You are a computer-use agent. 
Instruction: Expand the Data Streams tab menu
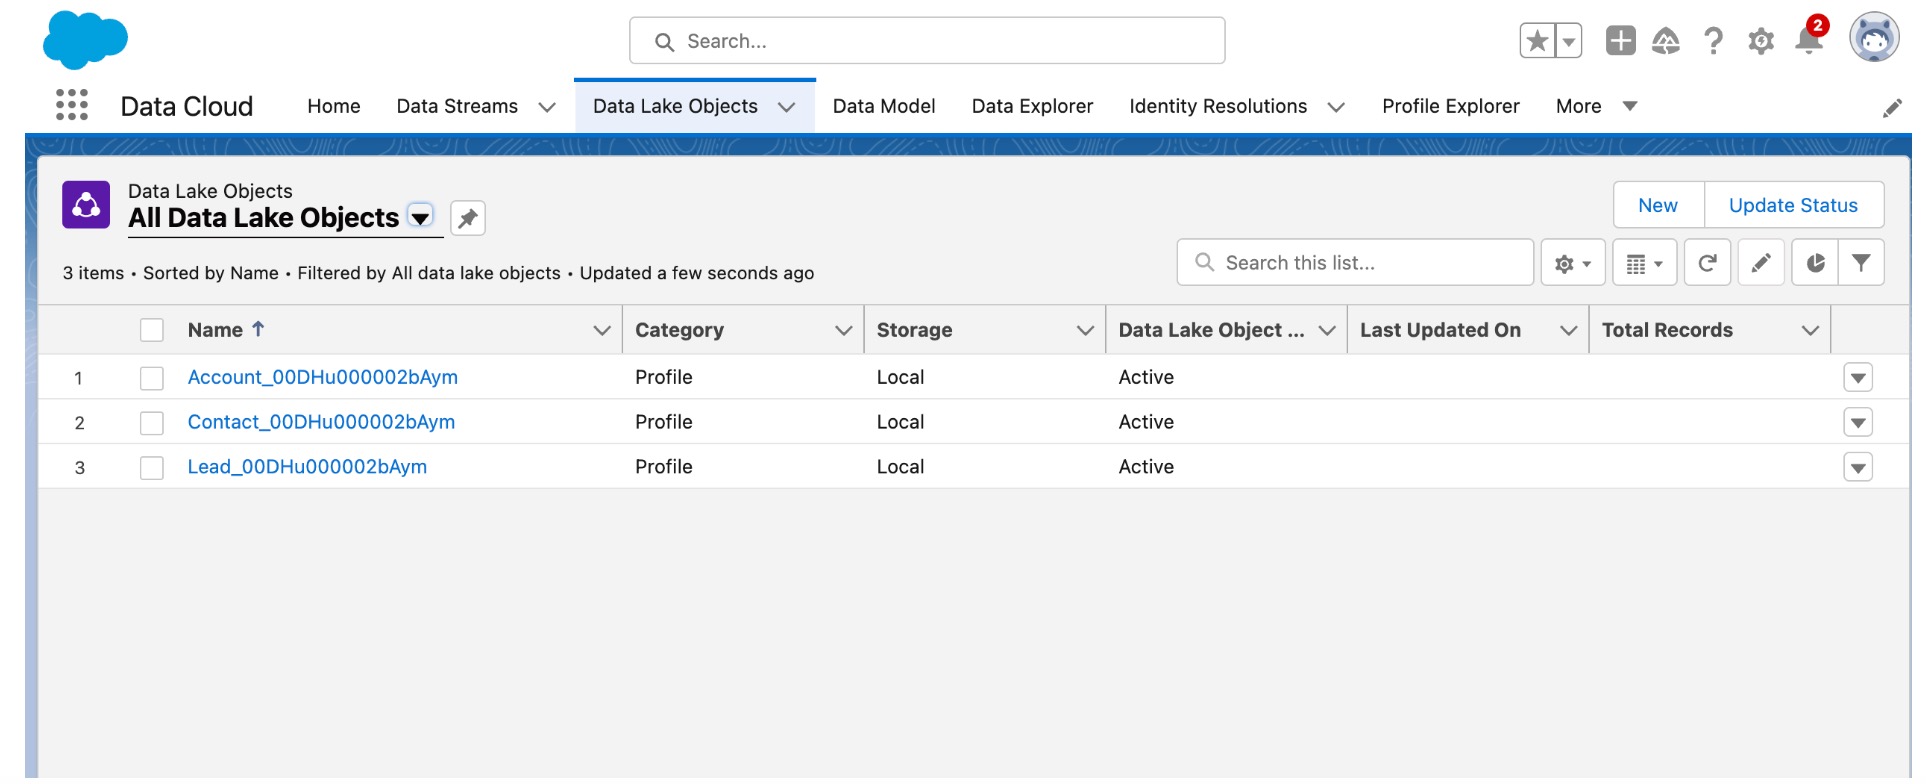tap(547, 107)
